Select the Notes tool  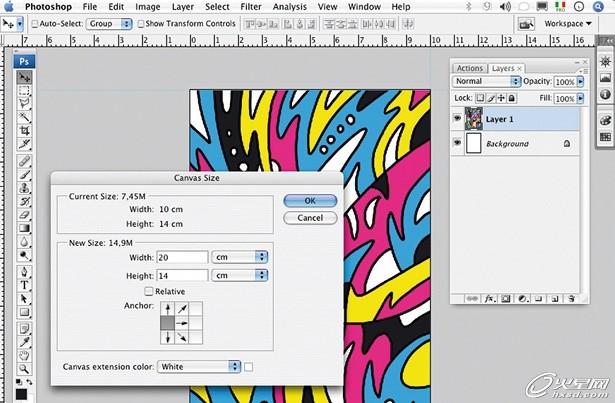tap(24, 328)
